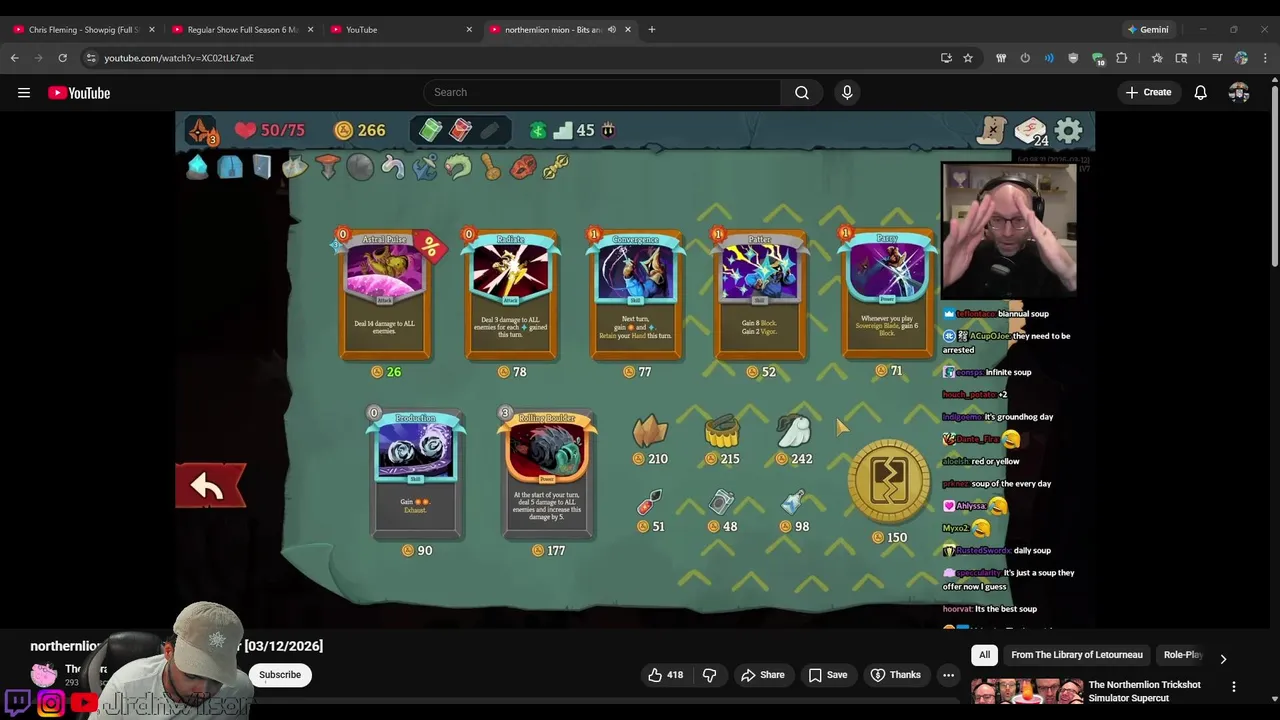Open more actions menu beside Thanks
The width and height of the screenshot is (1280, 720).
(x=948, y=675)
